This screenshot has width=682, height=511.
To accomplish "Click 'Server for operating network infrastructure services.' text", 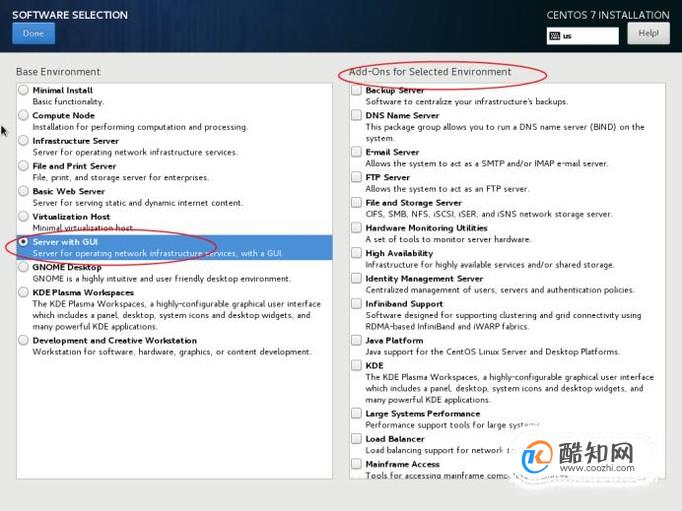I will click(x=135, y=152).
